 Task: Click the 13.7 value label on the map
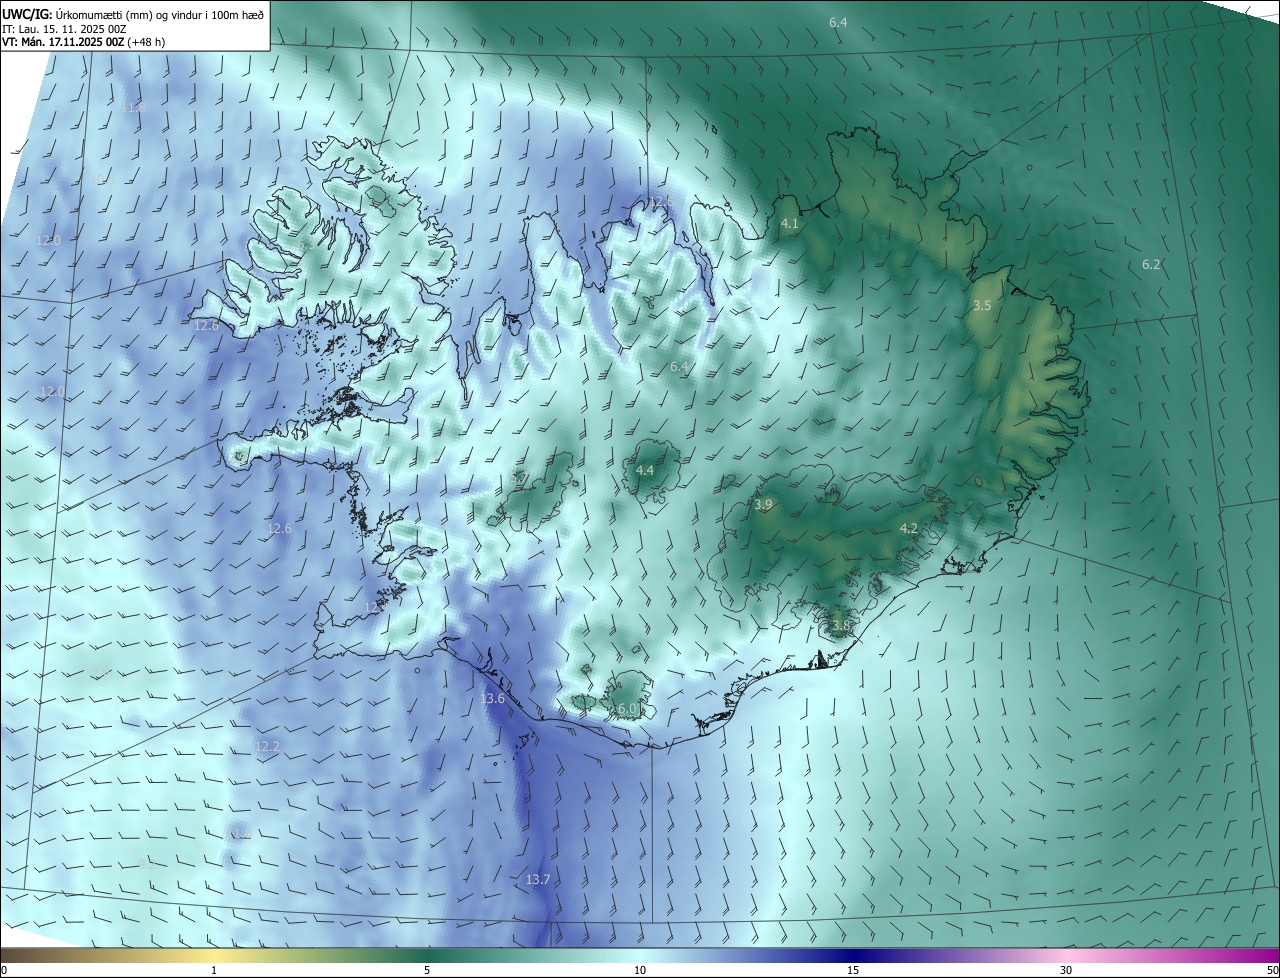click(537, 880)
